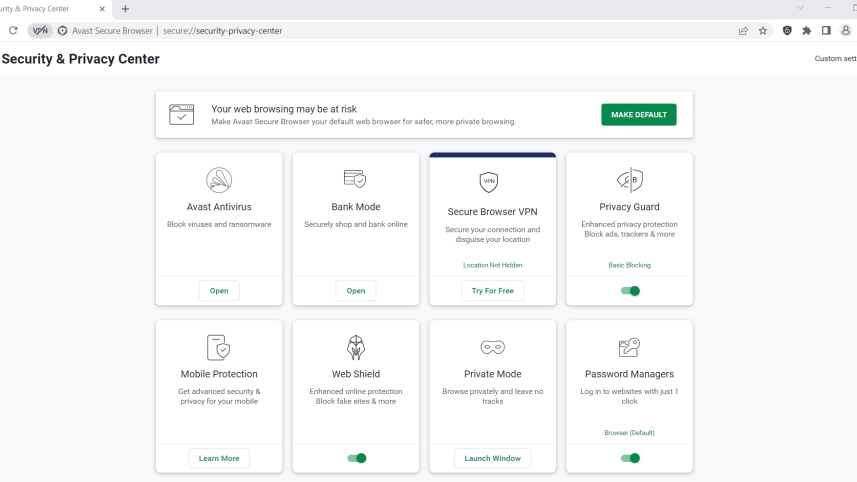857x482 pixels.
Task: Click the Browser (Default) status text
Action: pos(630,432)
